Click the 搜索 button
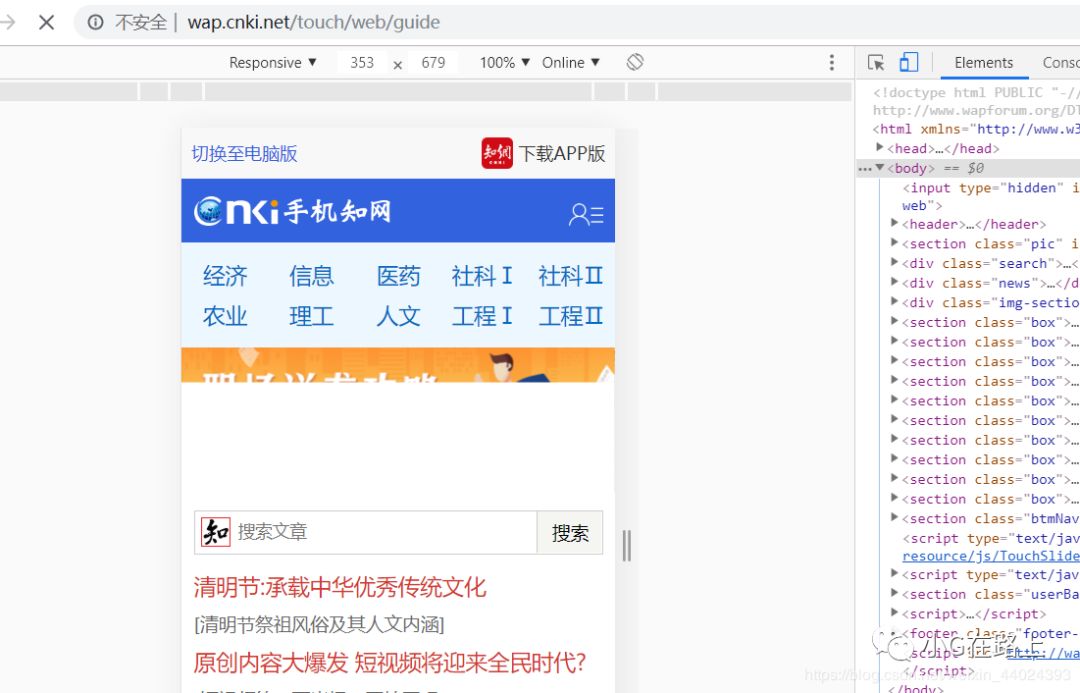The height and width of the screenshot is (693, 1080). pyautogui.click(x=570, y=532)
